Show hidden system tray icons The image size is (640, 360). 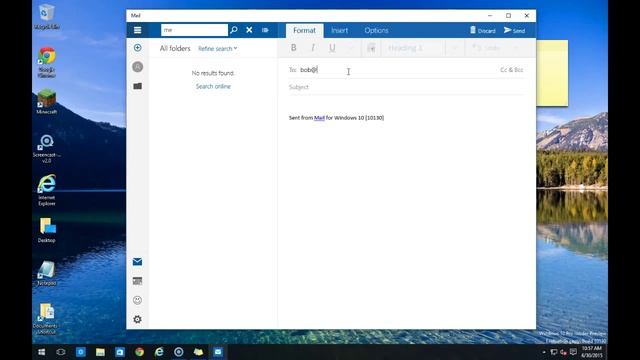pyautogui.click(x=544, y=352)
